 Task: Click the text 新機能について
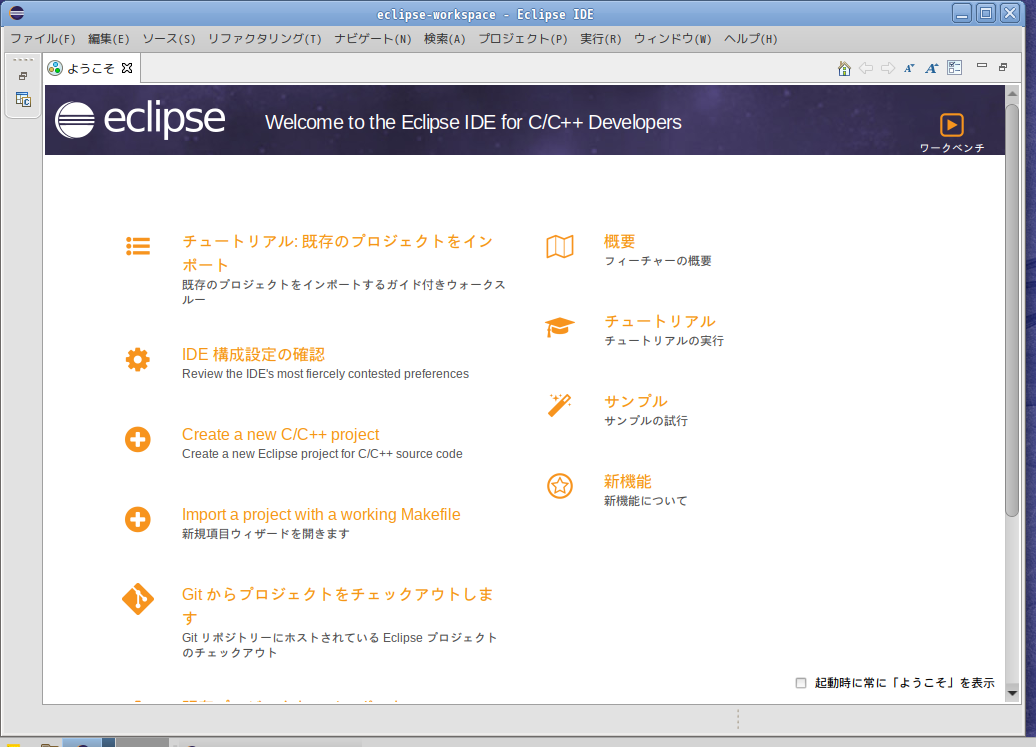pos(646,501)
